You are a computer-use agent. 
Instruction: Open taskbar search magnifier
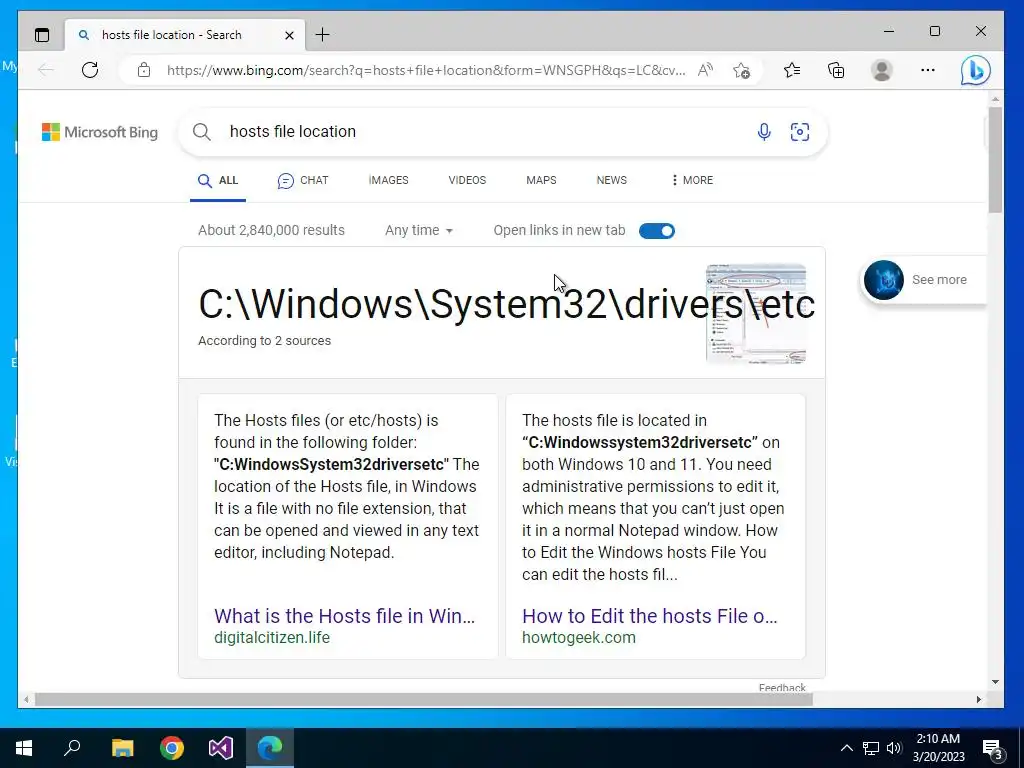[x=72, y=748]
